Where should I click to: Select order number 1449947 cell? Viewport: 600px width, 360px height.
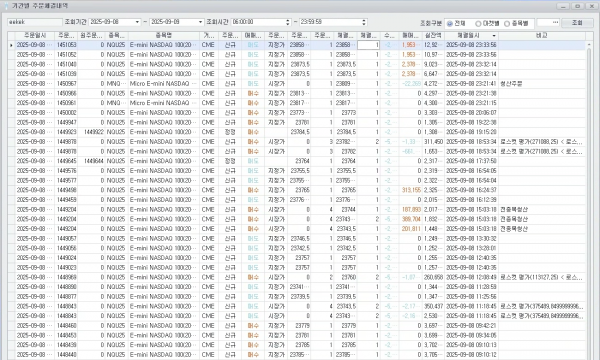(x=67, y=122)
